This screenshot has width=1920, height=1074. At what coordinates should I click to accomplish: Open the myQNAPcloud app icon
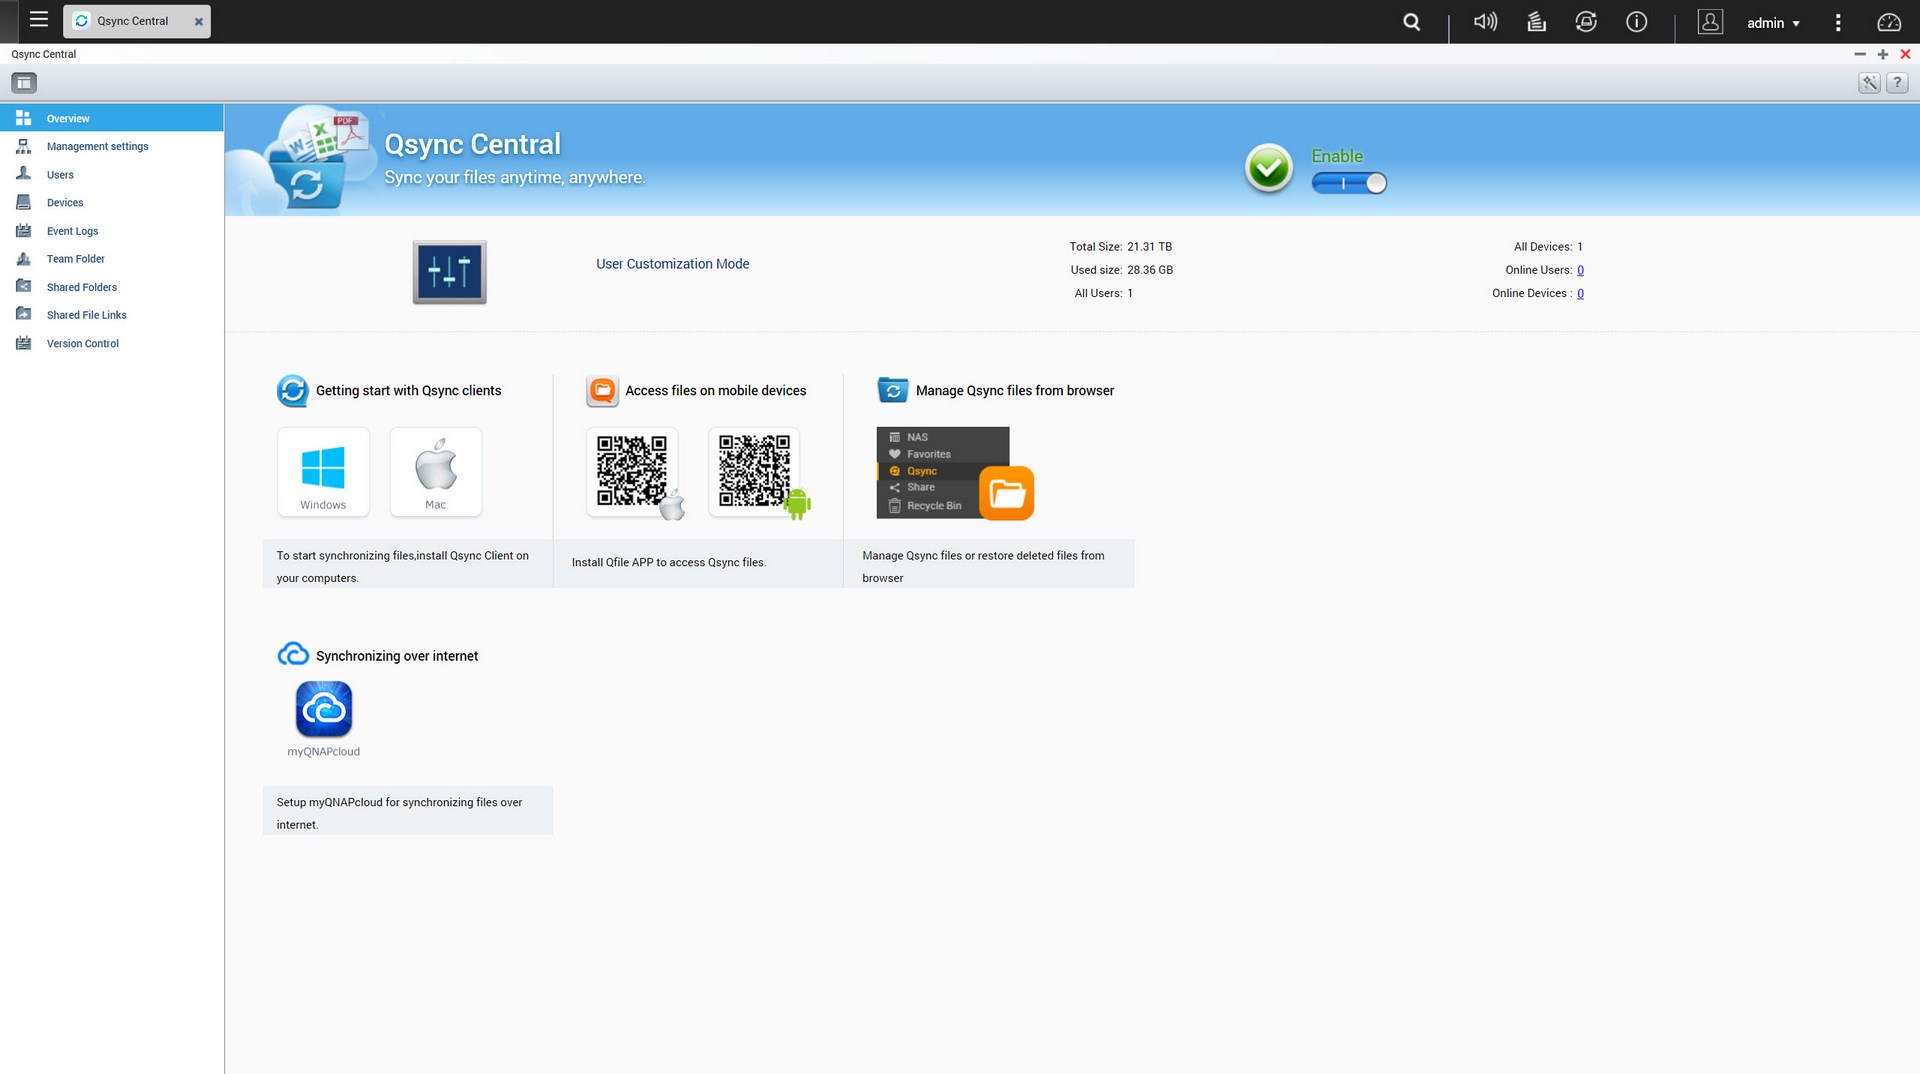tap(323, 709)
